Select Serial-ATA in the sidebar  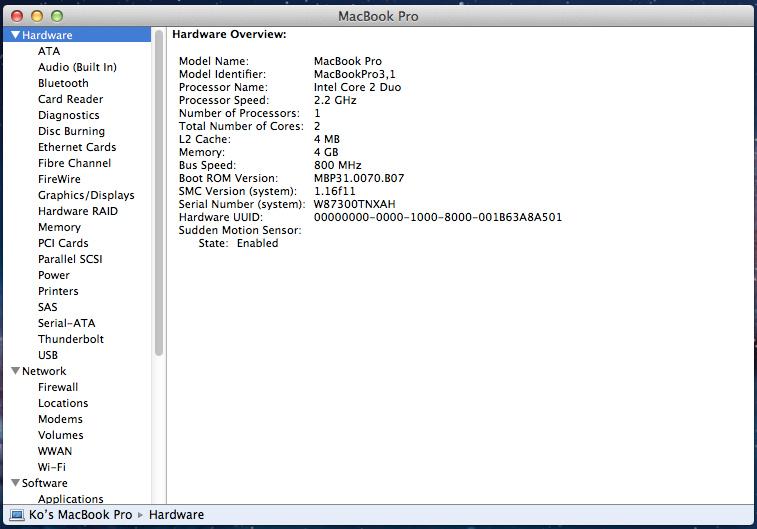(x=67, y=323)
